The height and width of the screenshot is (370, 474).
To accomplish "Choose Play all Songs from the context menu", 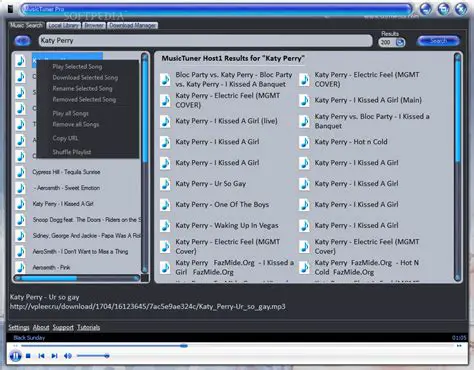I will (x=71, y=114).
